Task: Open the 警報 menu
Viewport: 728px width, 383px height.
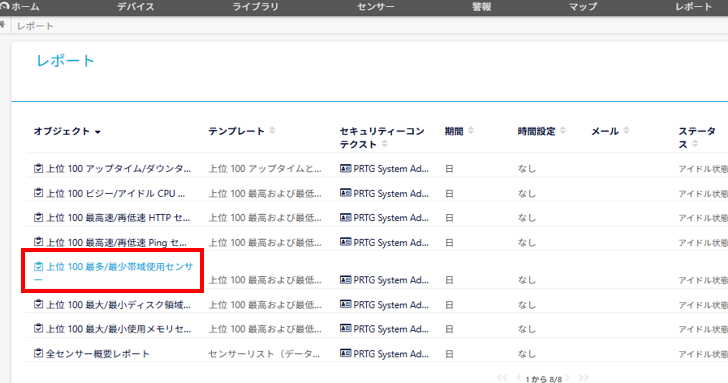Action: click(481, 7)
